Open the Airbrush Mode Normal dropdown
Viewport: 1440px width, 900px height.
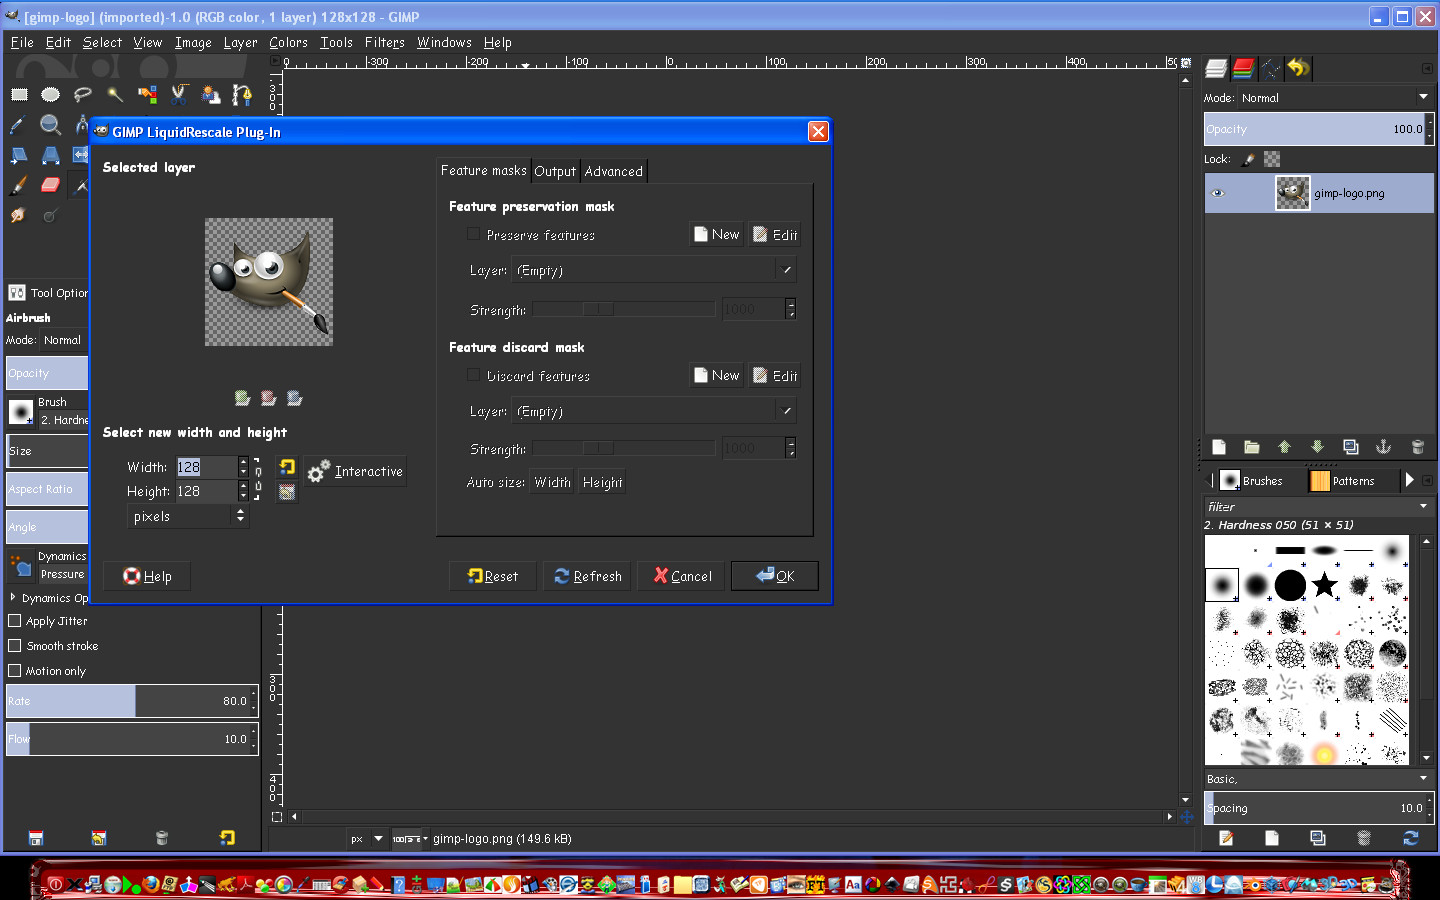click(64, 340)
